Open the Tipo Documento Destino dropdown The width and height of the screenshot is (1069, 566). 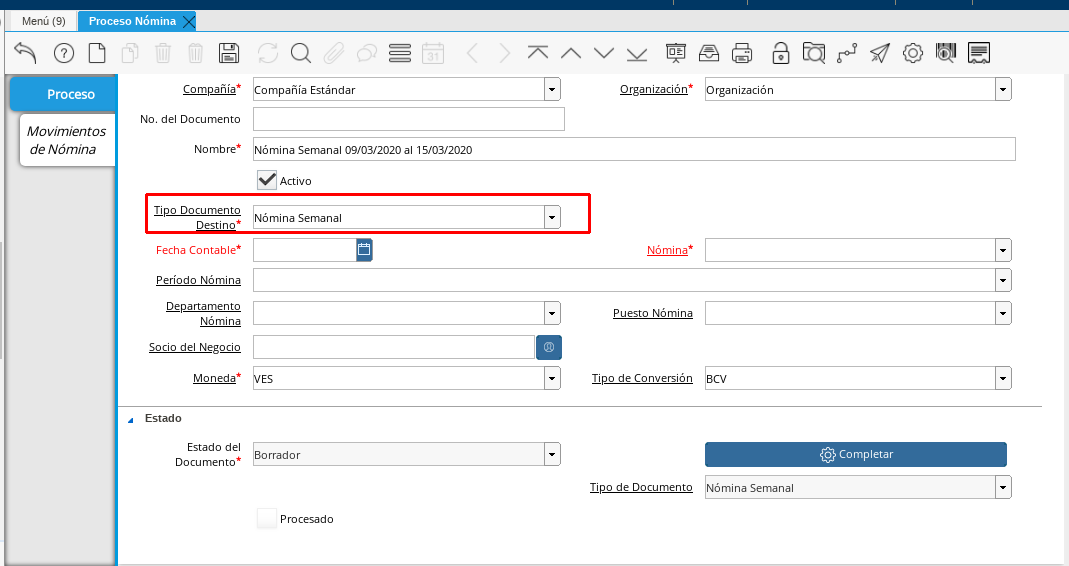552,217
